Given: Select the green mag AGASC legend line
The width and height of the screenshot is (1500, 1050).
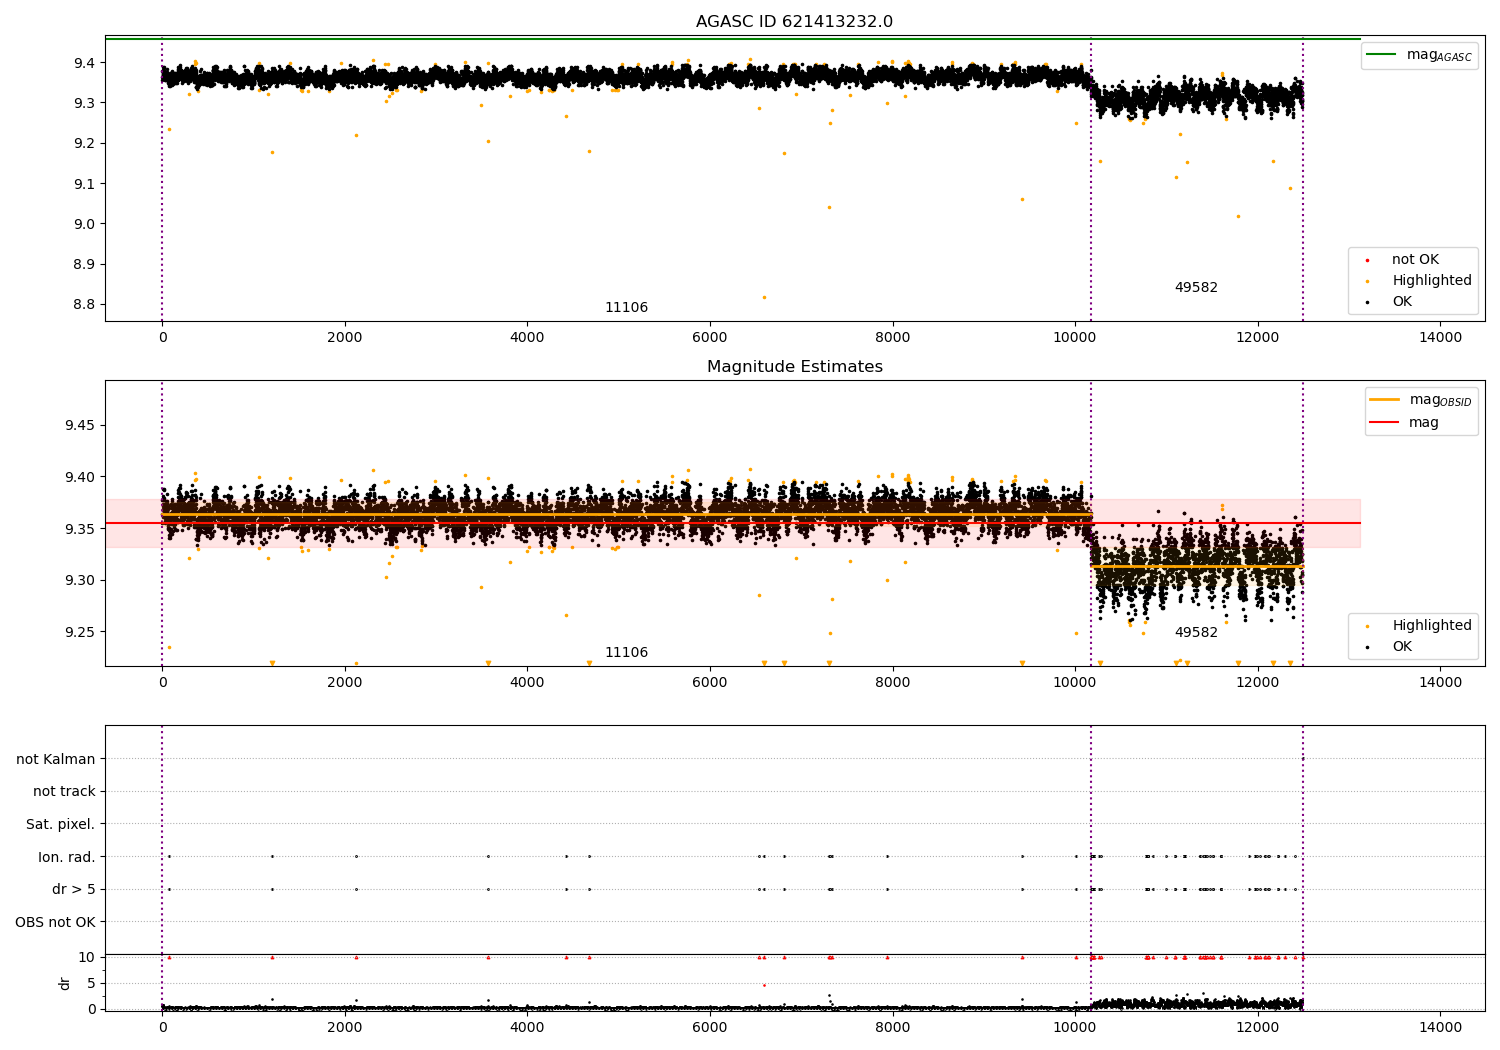Looking at the screenshot, I should pos(1383,55).
